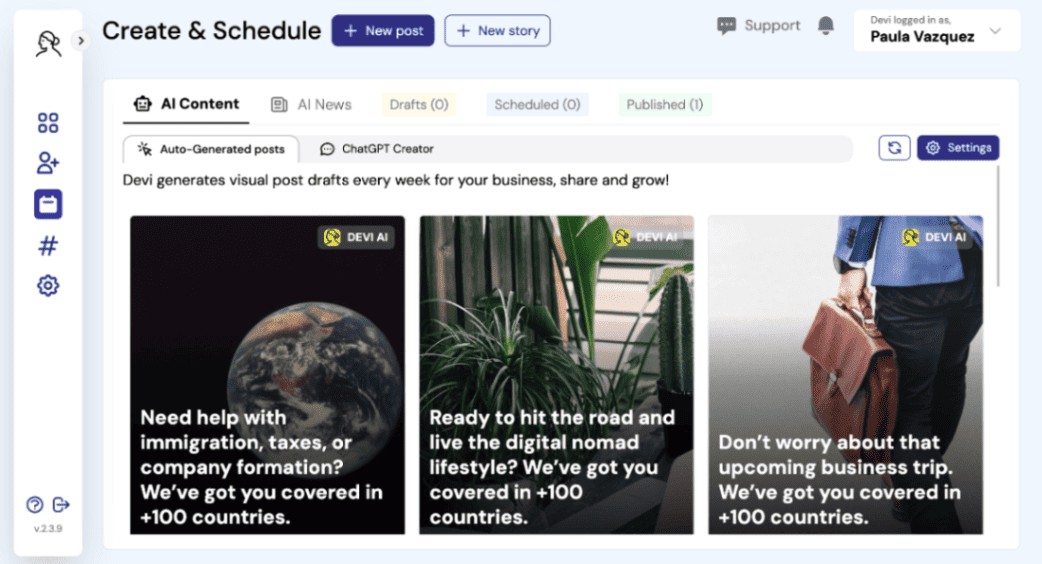Click the New story button
Image resolution: width=1042 pixels, height=564 pixels.
[497, 31]
